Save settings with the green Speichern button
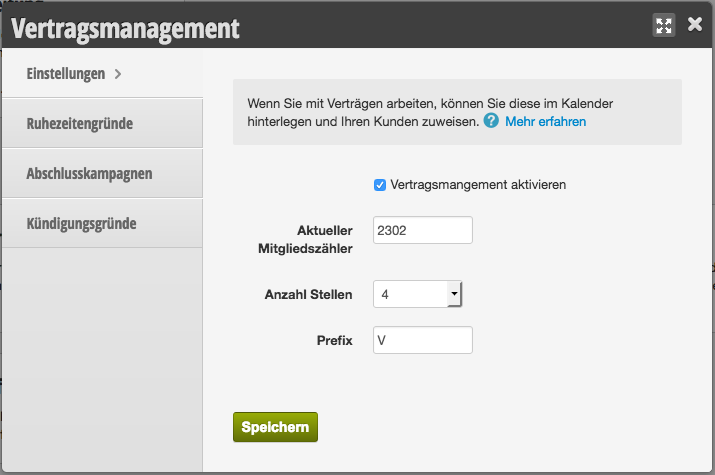The height and width of the screenshot is (475, 715). [275, 427]
